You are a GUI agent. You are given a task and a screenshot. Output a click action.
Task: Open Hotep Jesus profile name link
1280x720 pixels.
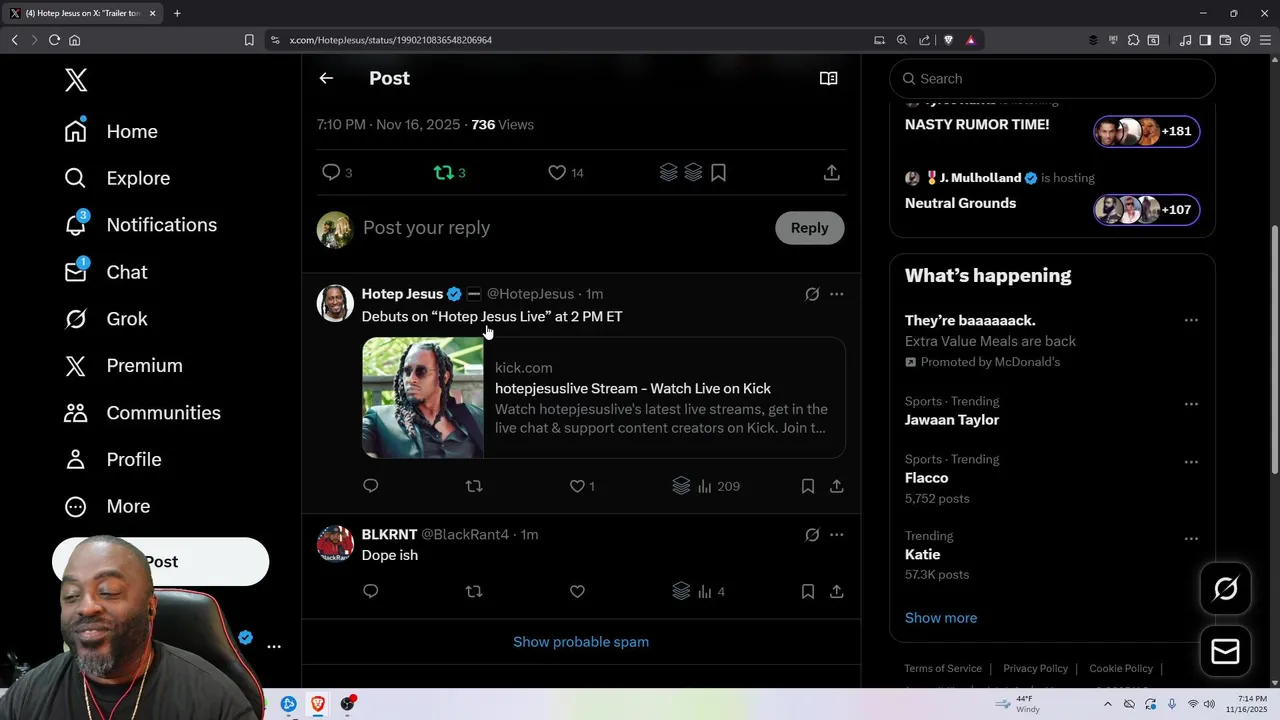tap(402, 294)
